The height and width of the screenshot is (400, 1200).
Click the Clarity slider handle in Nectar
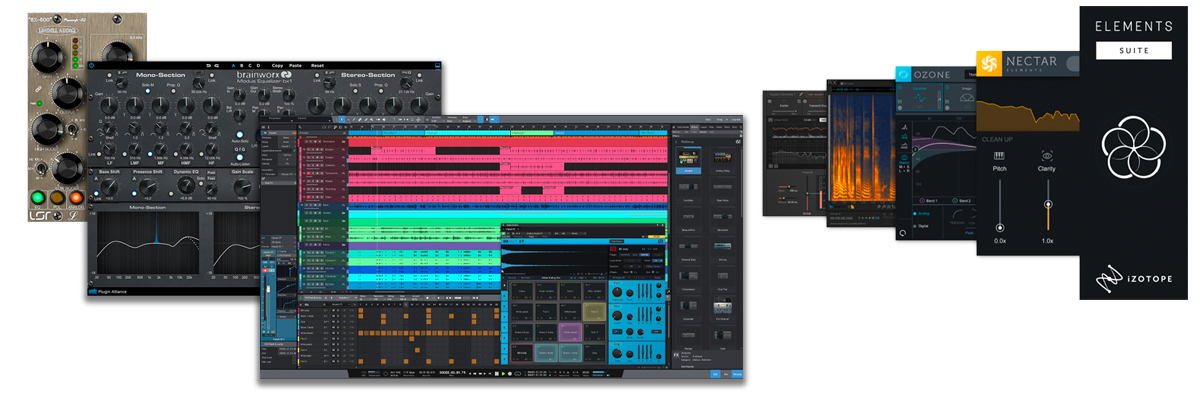1047,204
